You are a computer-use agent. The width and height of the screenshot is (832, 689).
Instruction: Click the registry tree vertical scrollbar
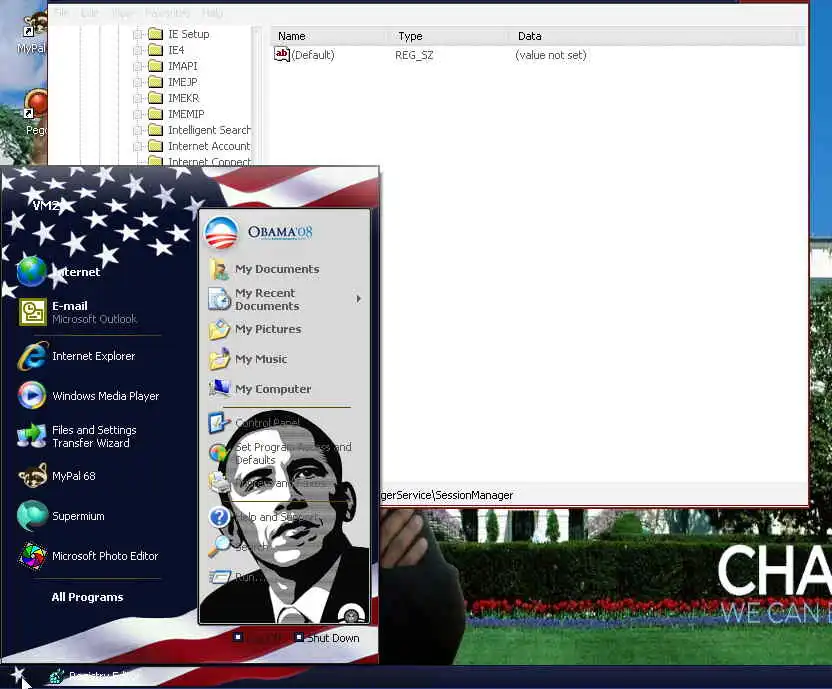pyautogui.click(x=256, y=96)
